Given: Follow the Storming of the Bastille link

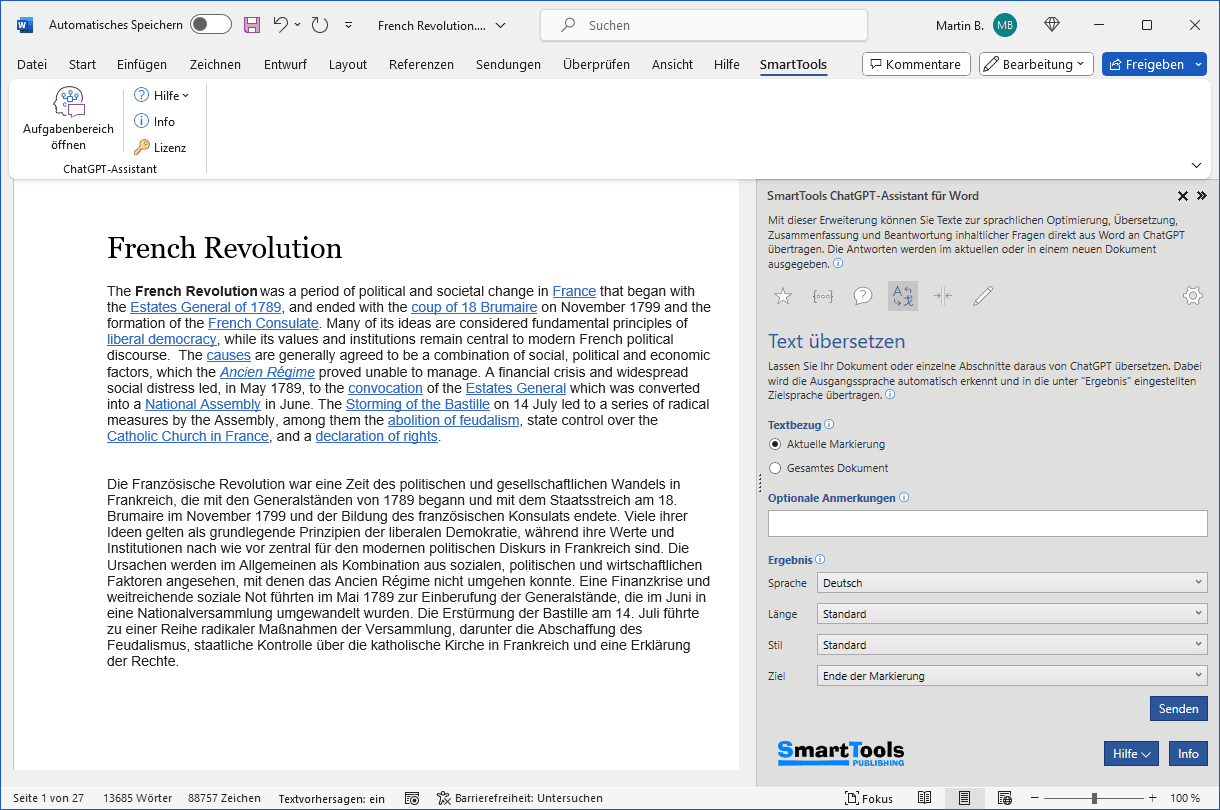Looking at the screenshot, I should coord(417,405).
